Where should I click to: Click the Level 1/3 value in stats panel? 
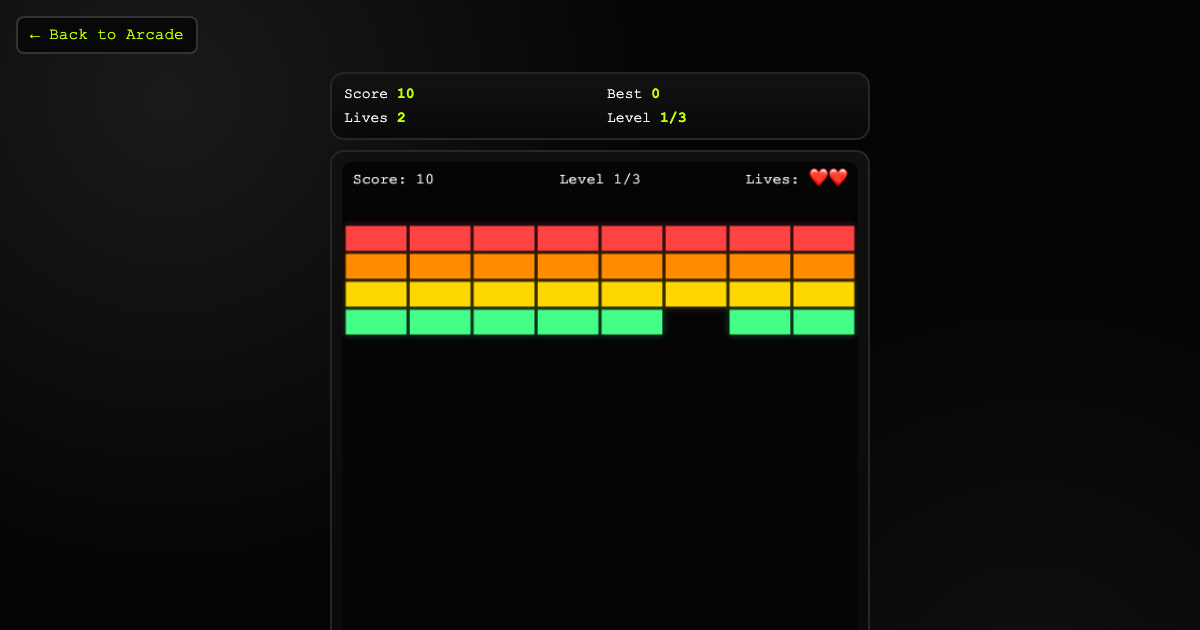point(673,118)
